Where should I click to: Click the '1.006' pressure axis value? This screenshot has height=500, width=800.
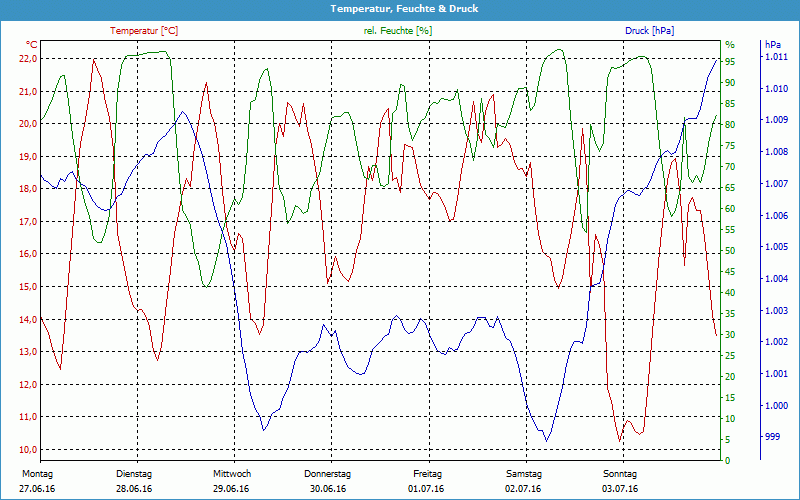click(776, 216)
